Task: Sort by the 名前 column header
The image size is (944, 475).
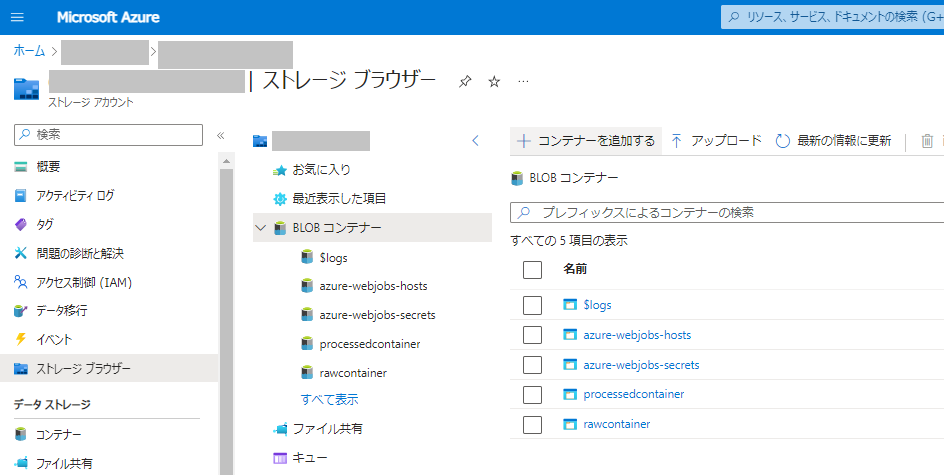Action: click(x=575, y=269)
